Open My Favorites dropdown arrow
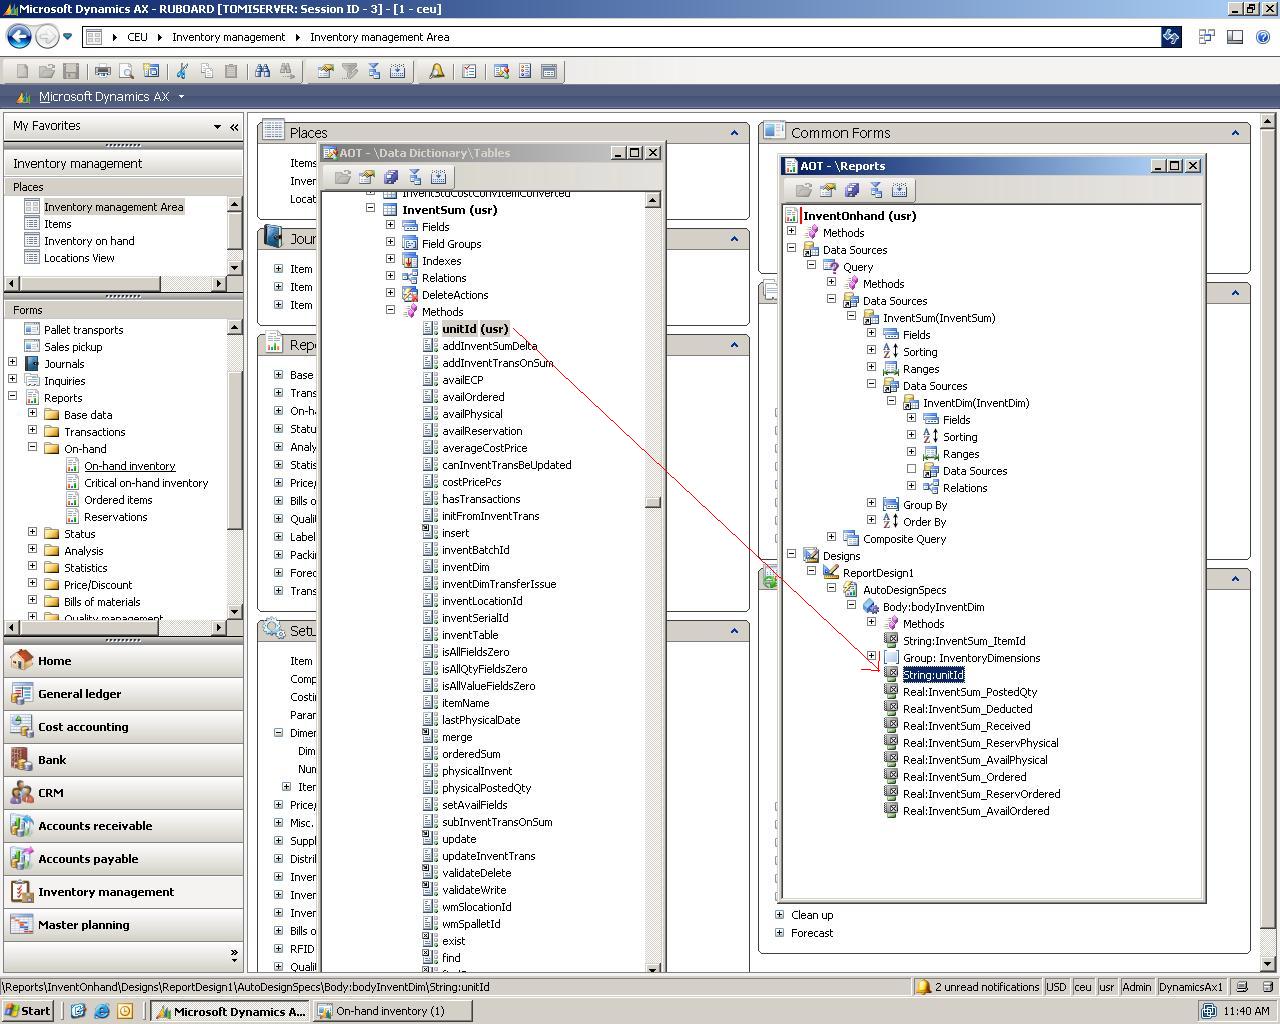The image size is (1280, 1024). [217, 126]
